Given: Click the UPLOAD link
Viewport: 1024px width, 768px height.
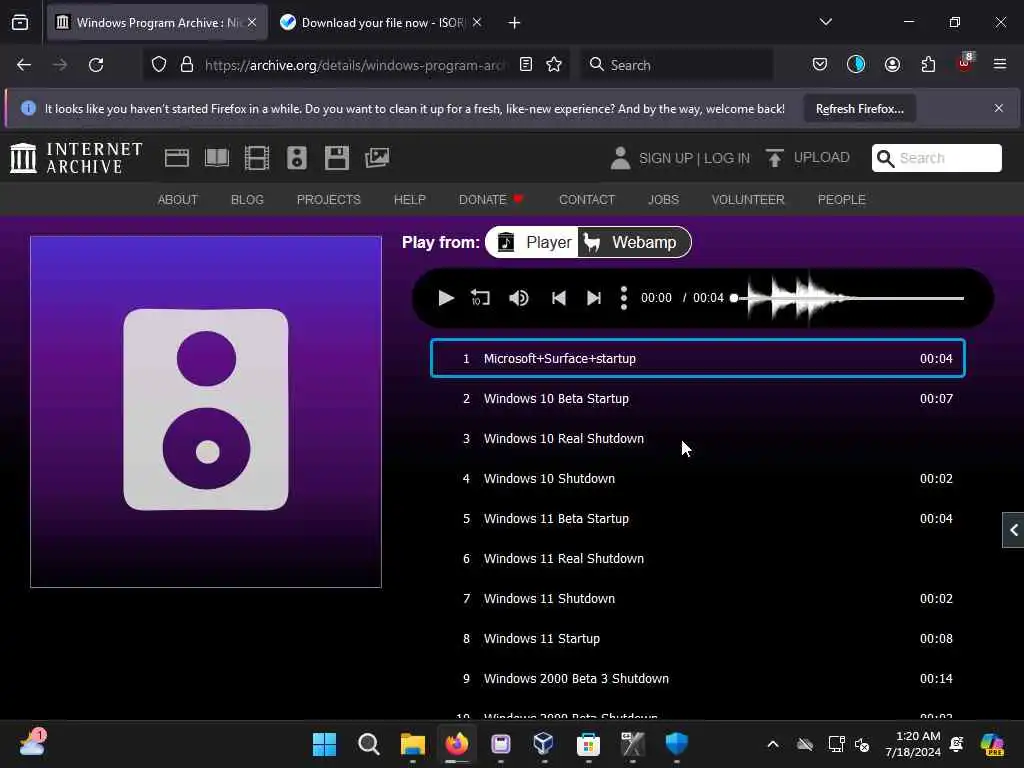Looking at the screenshot, I should (808, 157).
